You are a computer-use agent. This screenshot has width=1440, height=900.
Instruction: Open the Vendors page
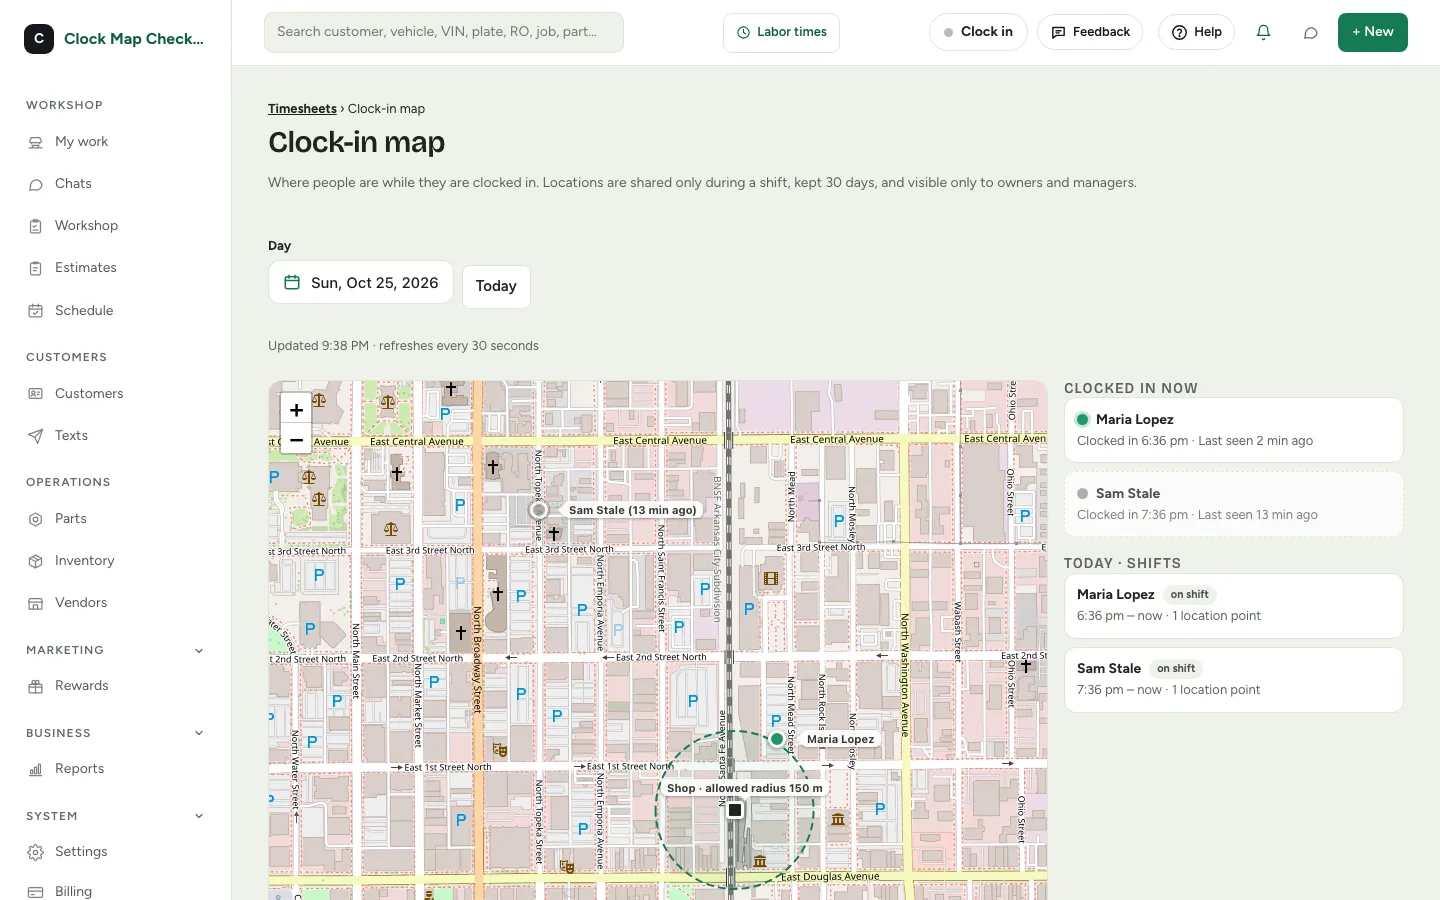115,603
